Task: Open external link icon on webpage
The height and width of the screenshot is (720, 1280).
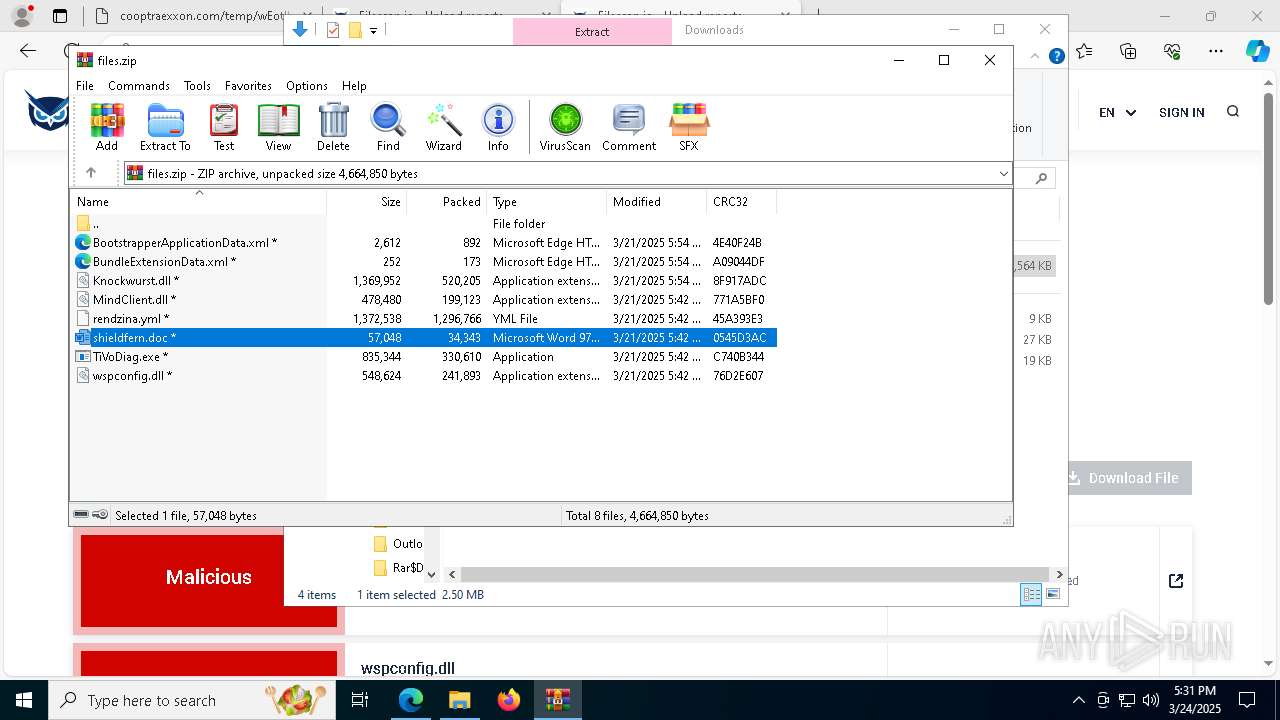Action: click(x=1176, y=581)
